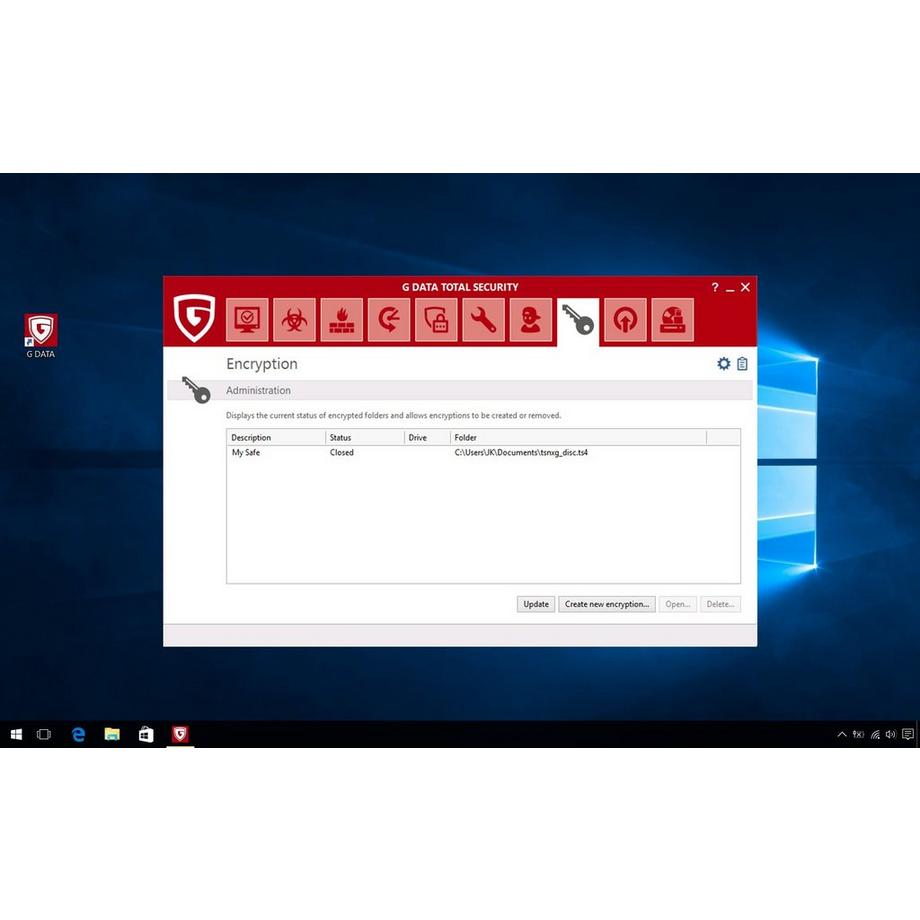Select the Encryption key tab
The image size is (920, 920).
pyautogui.click(x=577, y=319)
